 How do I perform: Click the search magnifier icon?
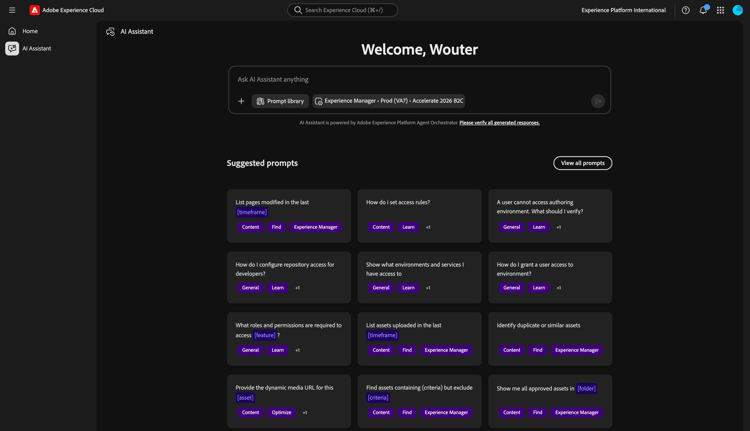coord(298,10)
